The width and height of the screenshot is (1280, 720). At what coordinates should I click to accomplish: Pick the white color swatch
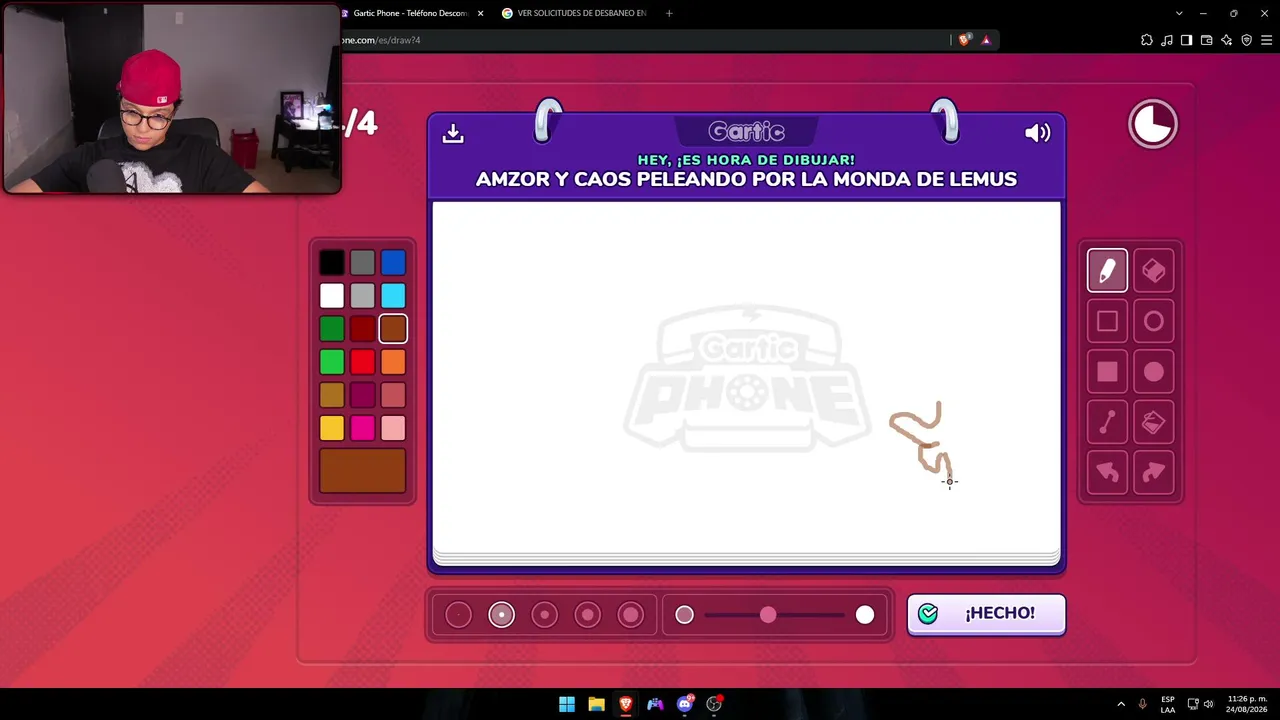pyautogui.click(x=332, y=296)
